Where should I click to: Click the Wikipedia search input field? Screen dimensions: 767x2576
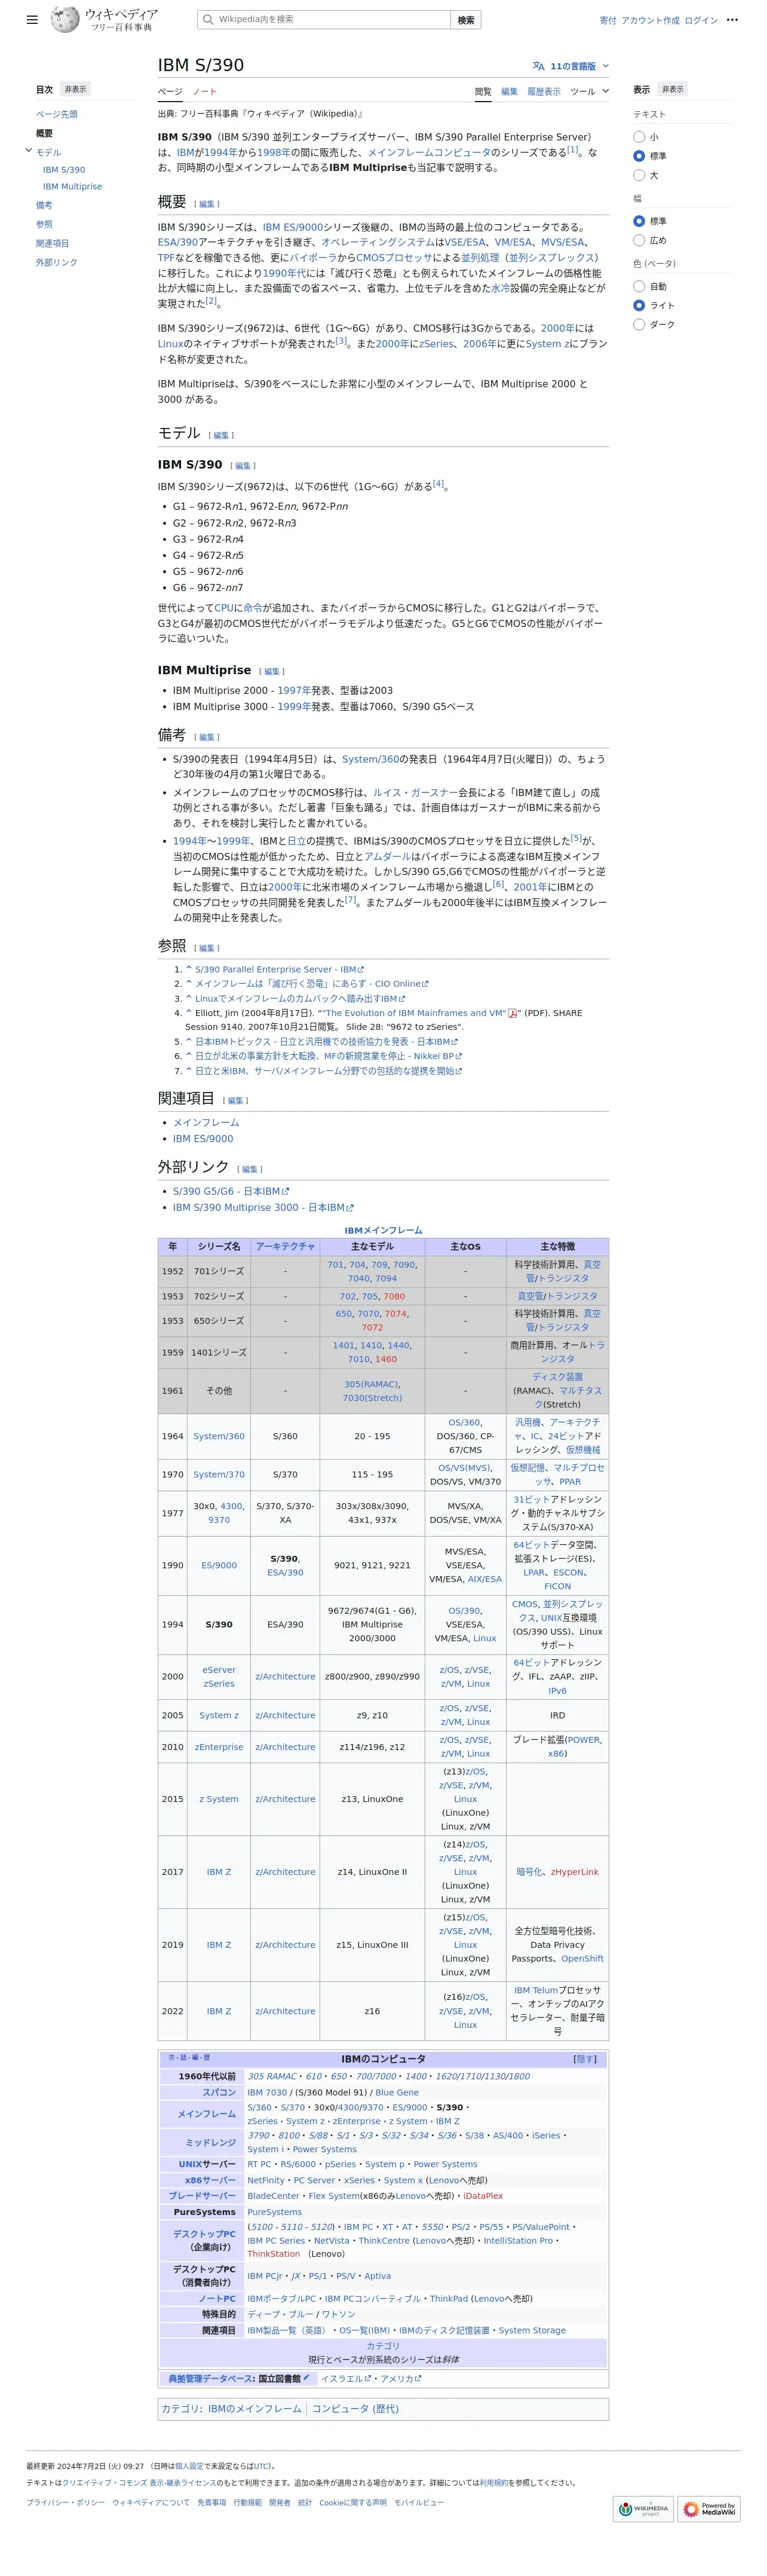324,19
